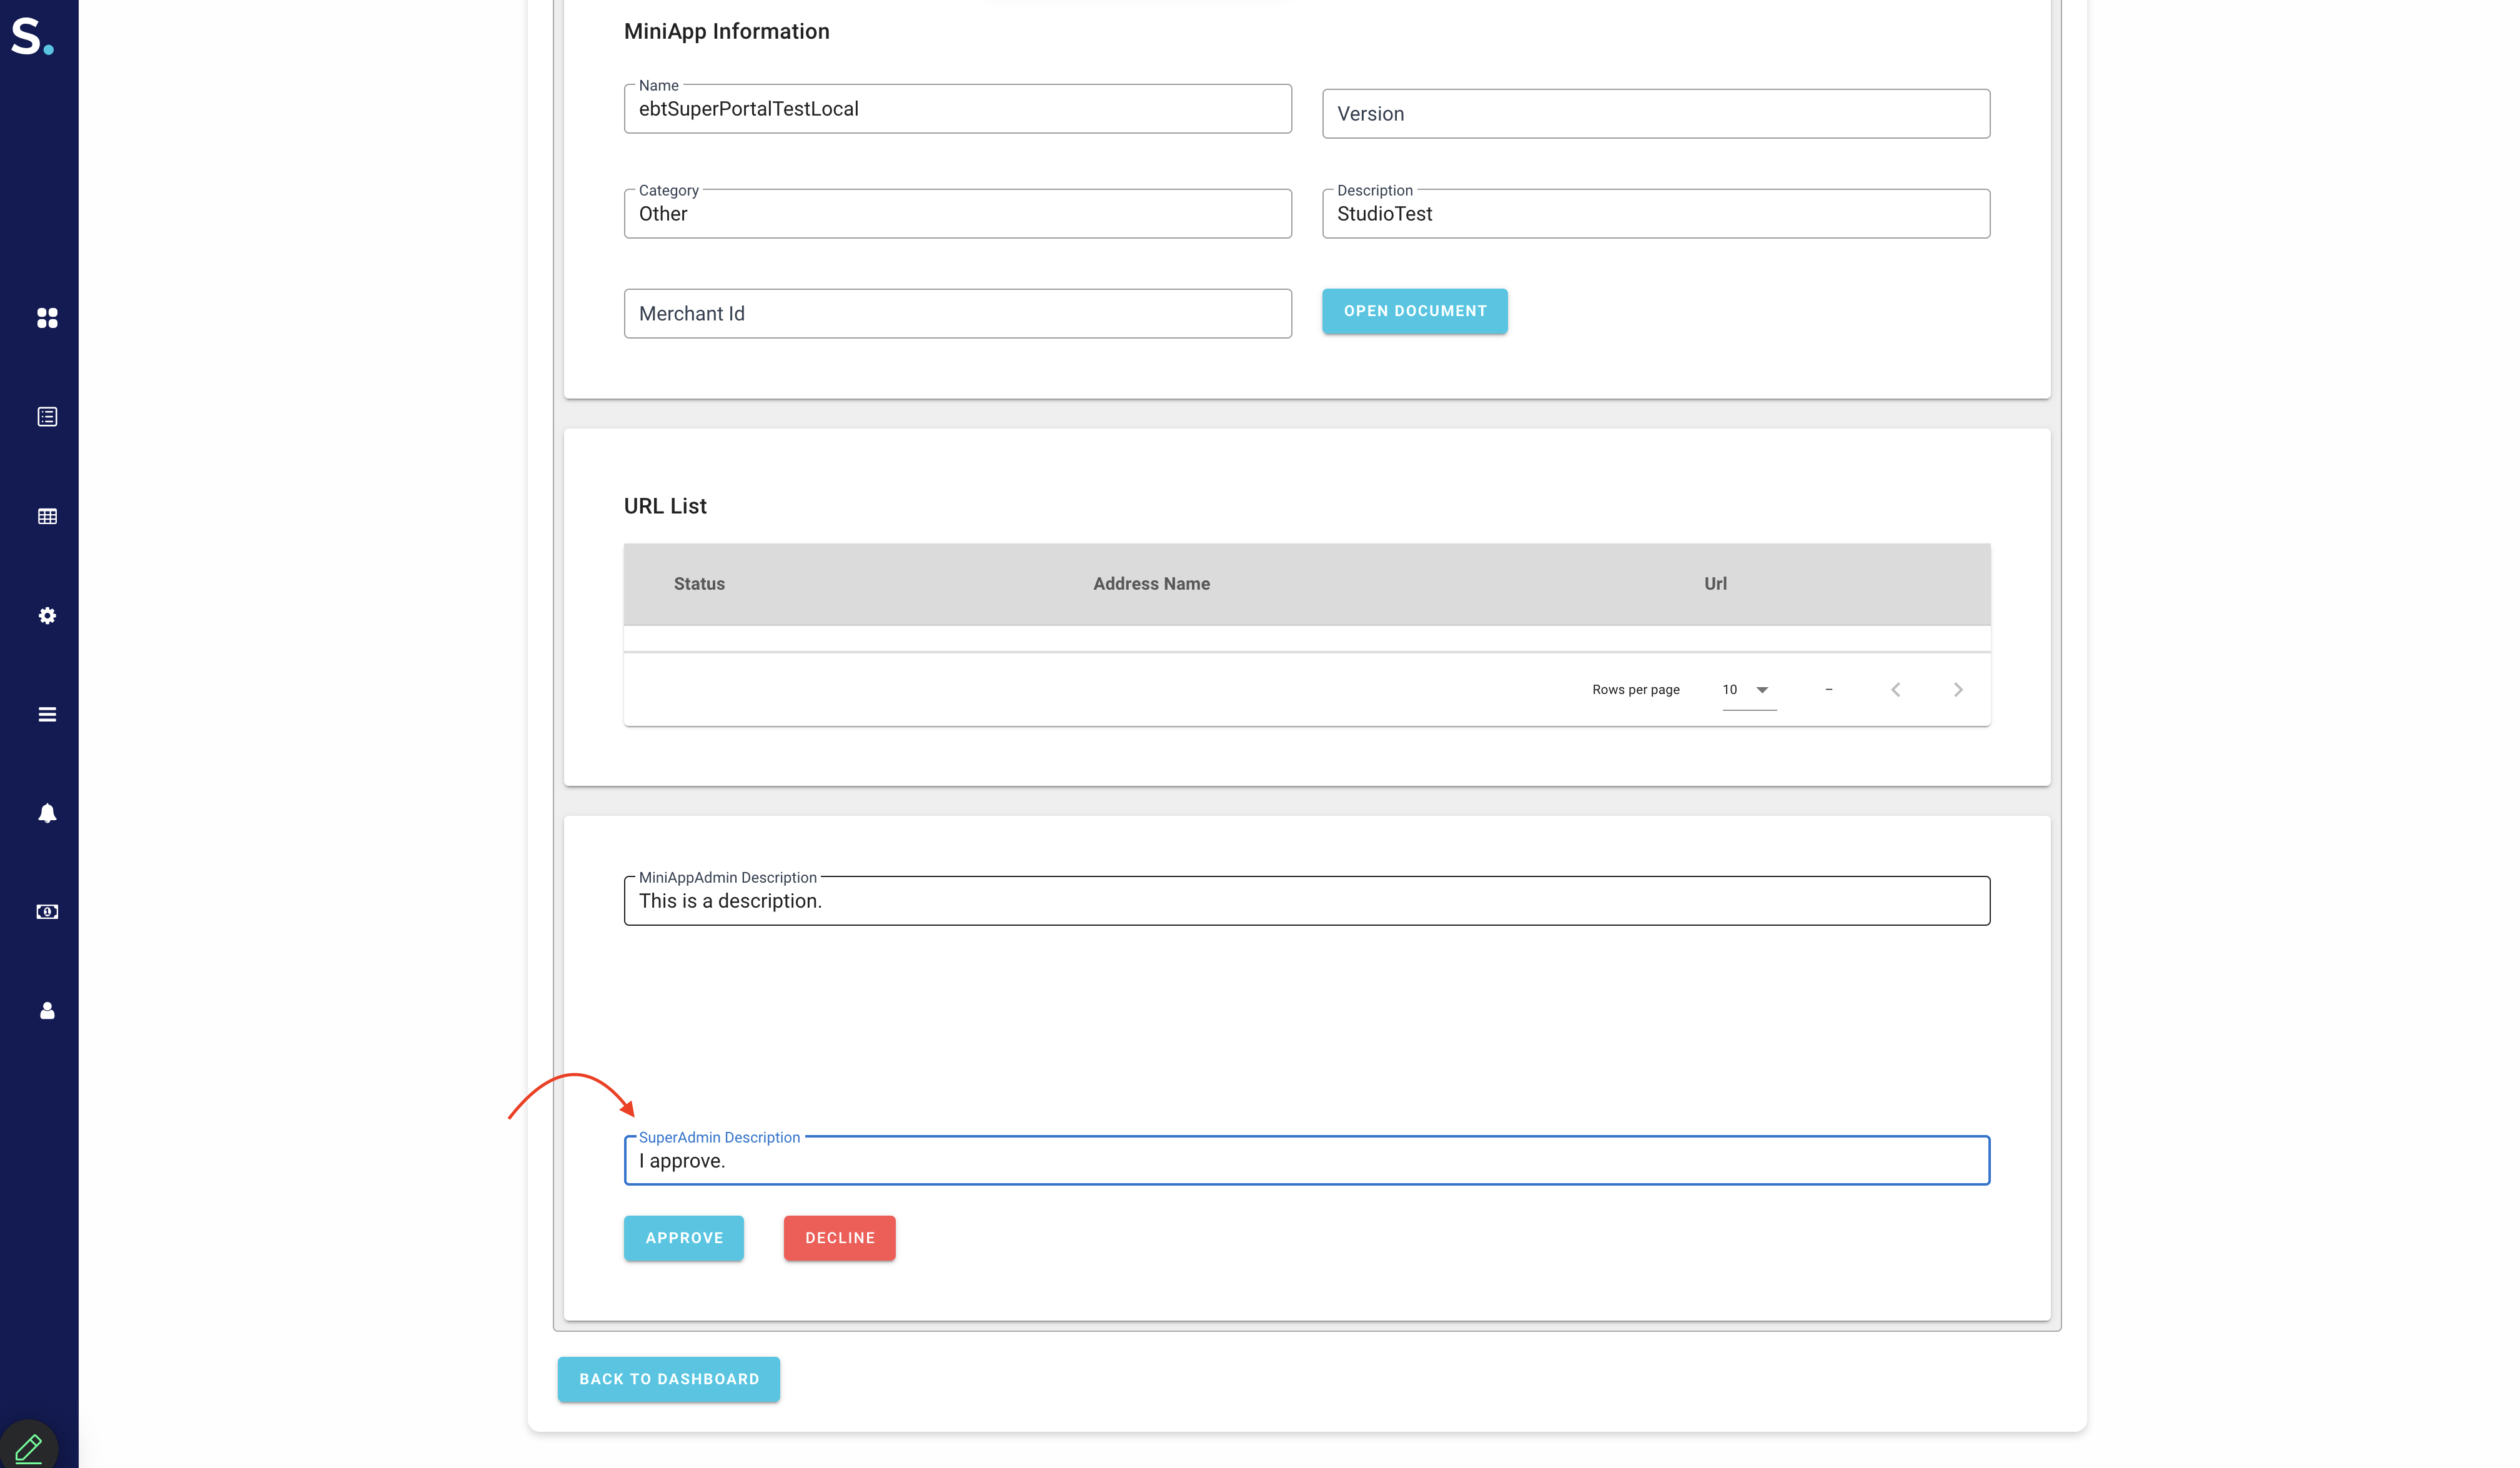Image resolution: width=2520 pixels, height=1468 pixels.
Task: Open the hamburger lines icon in sidebar
Action: 47,714
